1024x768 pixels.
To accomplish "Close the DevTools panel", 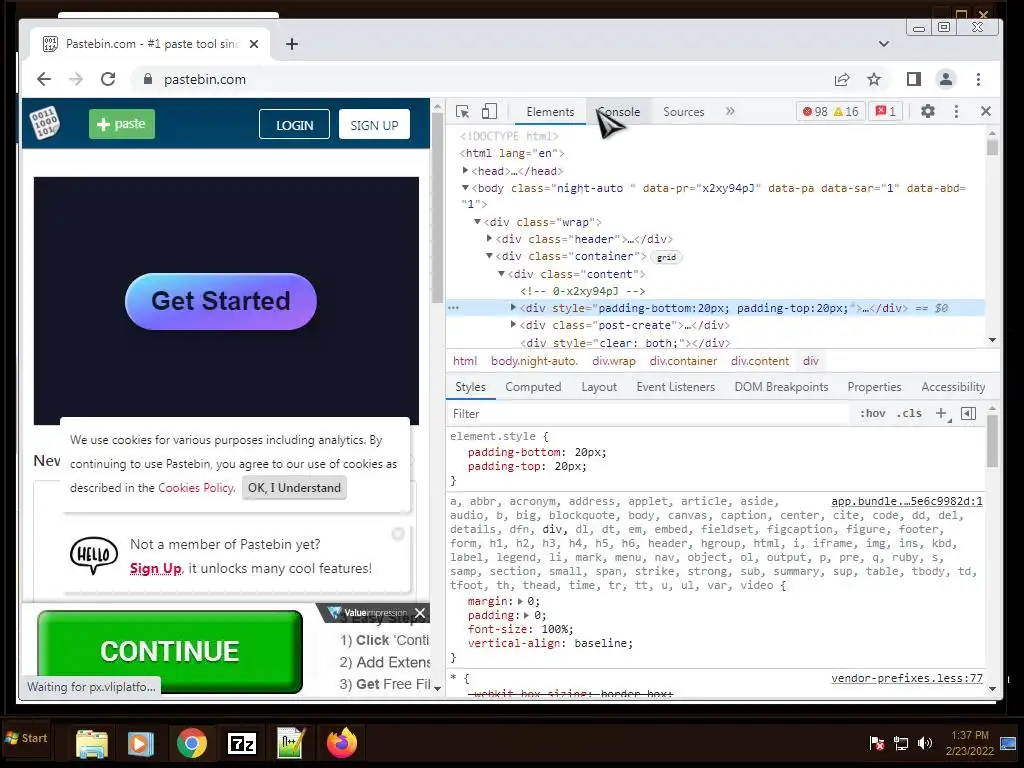I will [986, 111].
